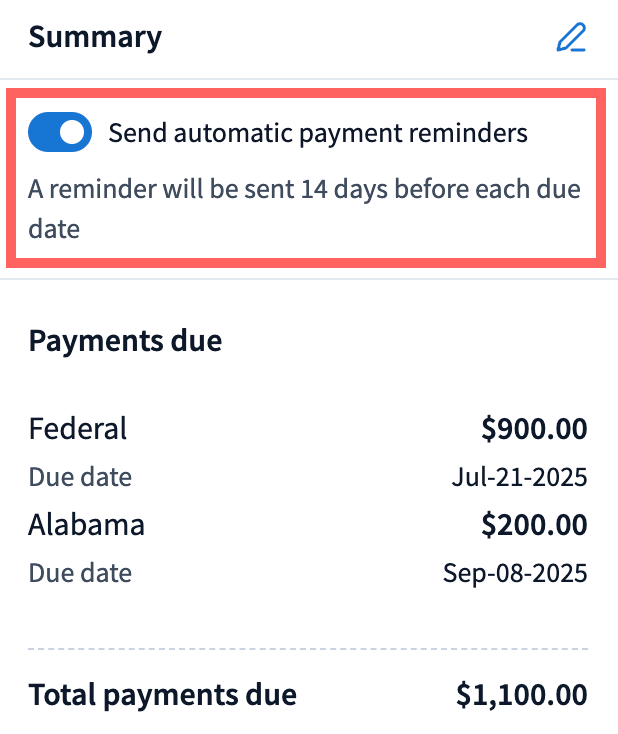618x734 pixels.
Task: Click the Total payments due label
Action: coord(162,694)
